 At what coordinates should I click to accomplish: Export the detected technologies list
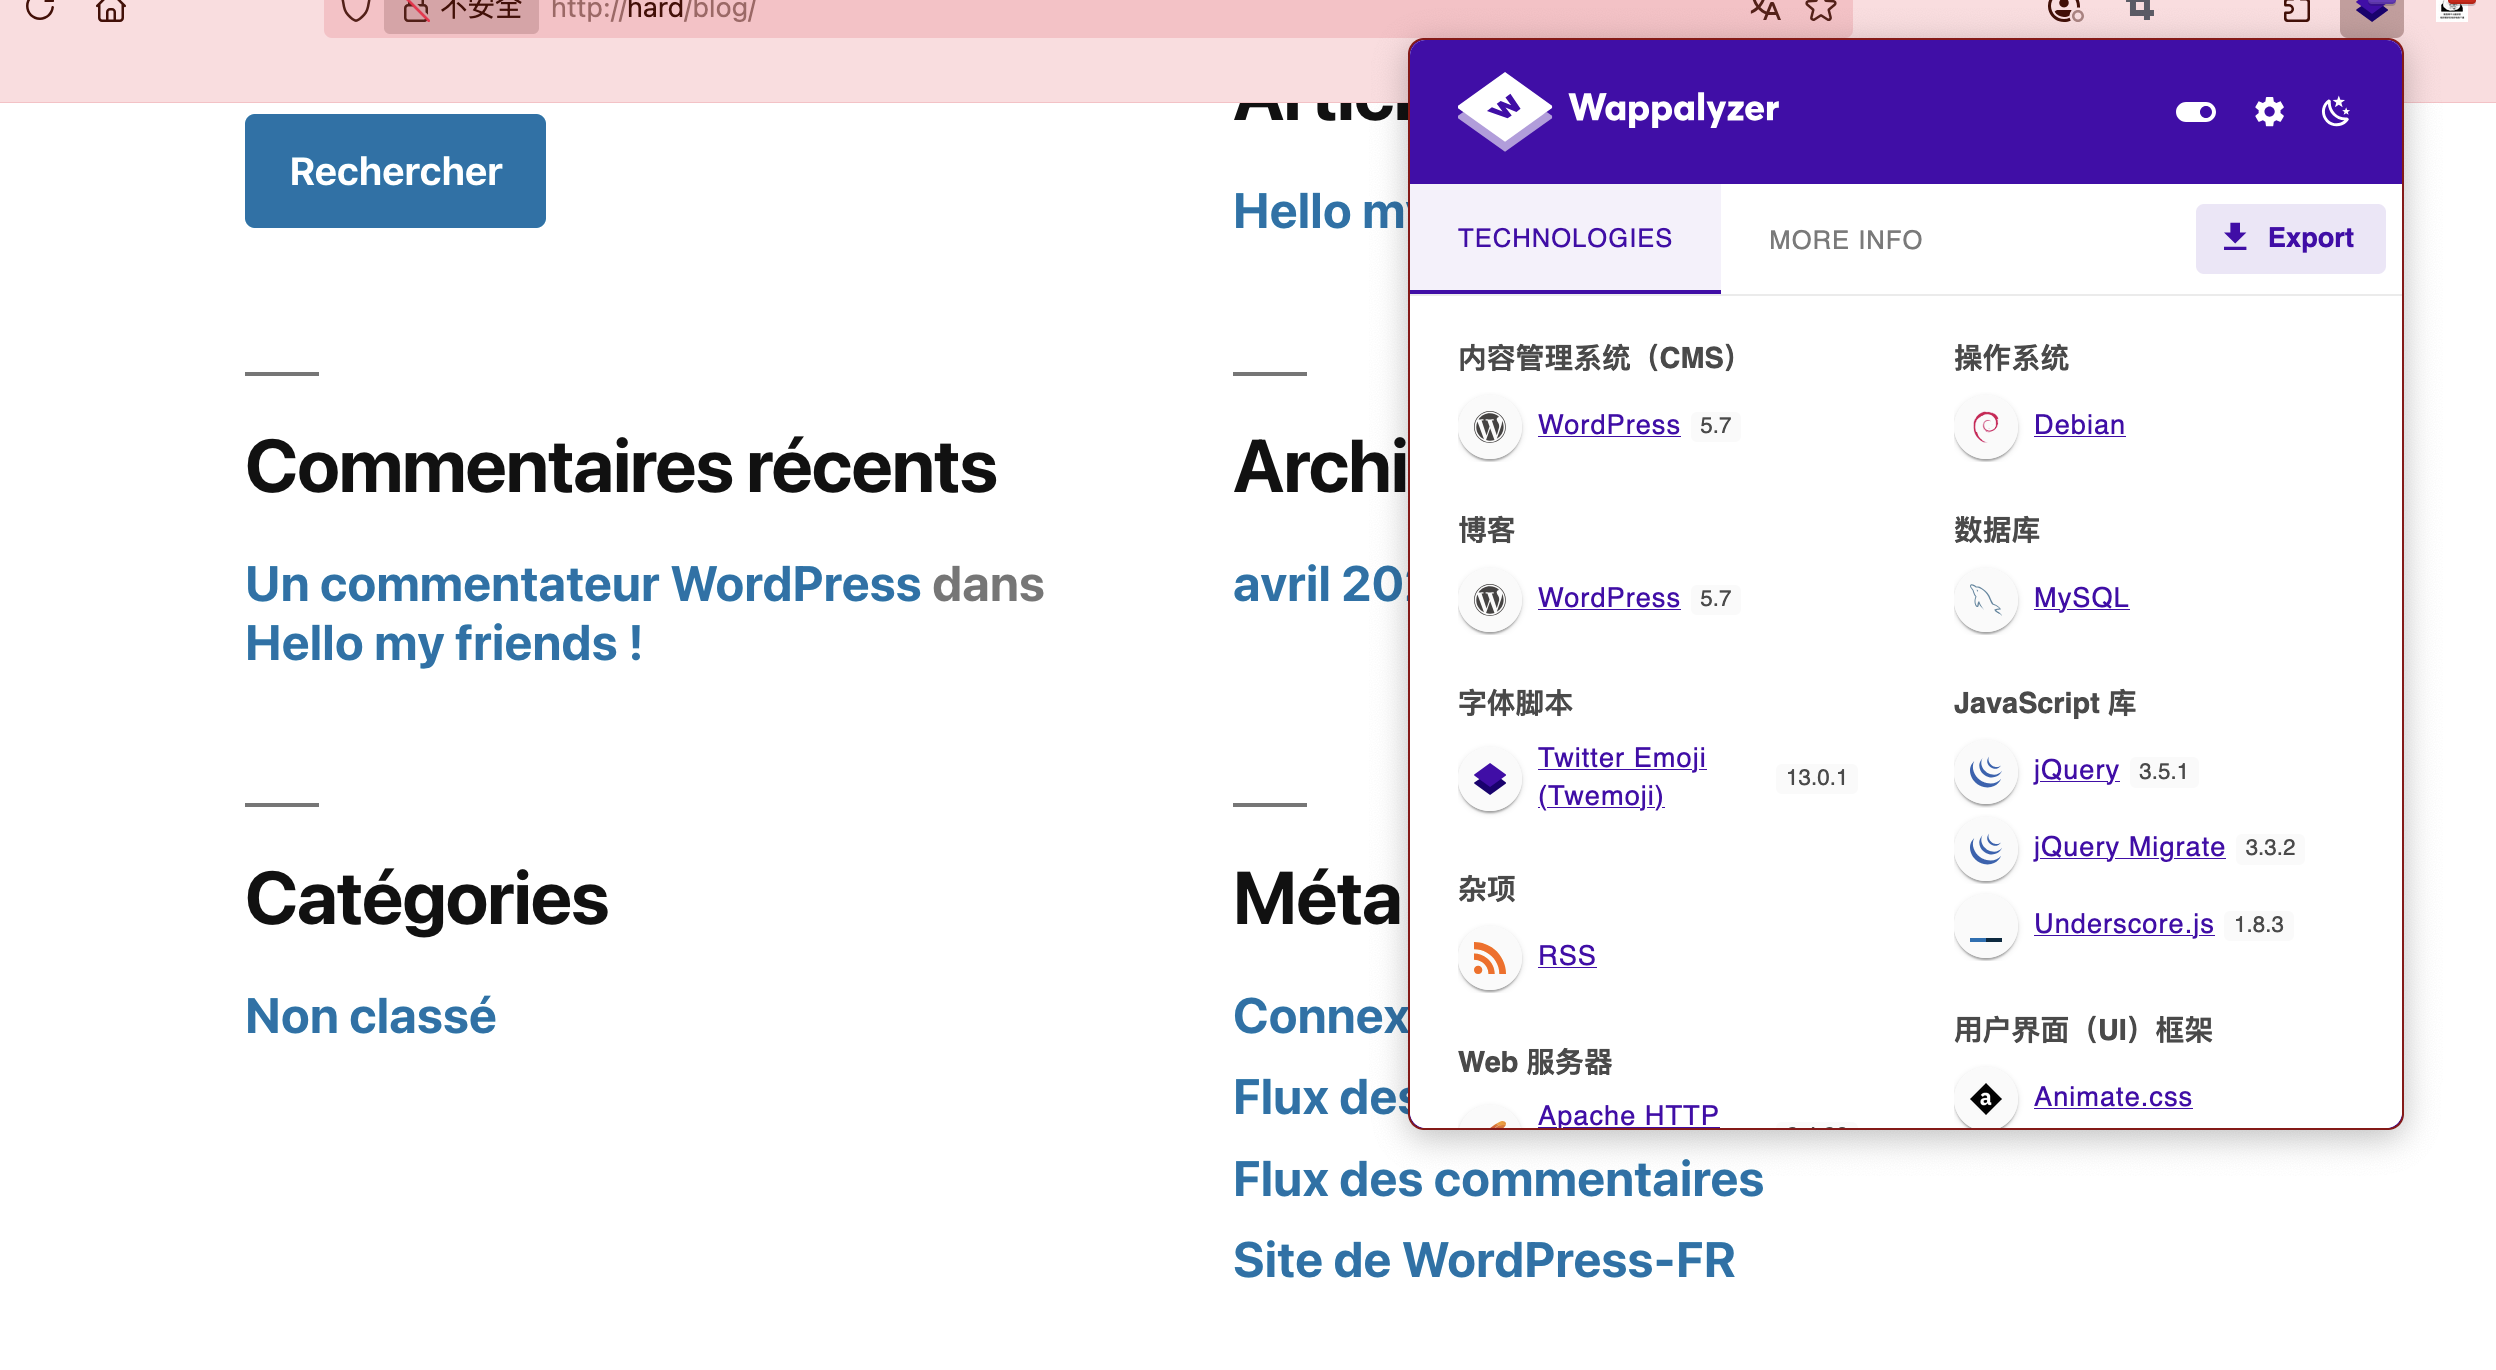[2290, 238]
